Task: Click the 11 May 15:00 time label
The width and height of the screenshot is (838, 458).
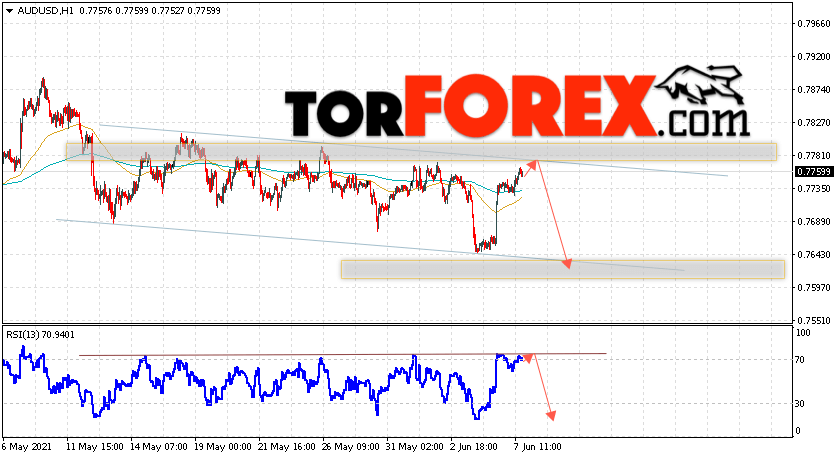Action: coord(95,446)
